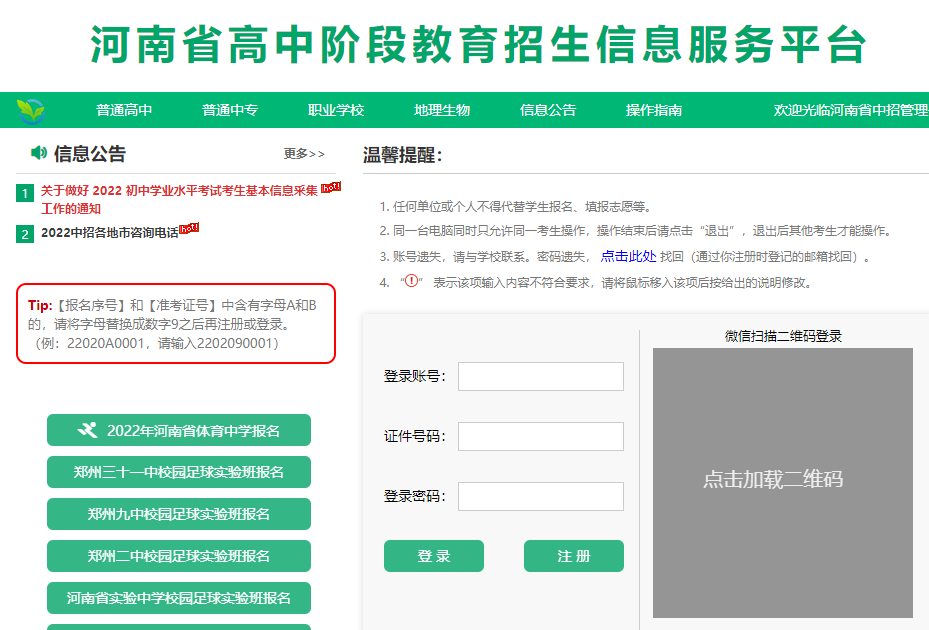
Task: Click the 证件号码 text box
Action: (540, 436)
